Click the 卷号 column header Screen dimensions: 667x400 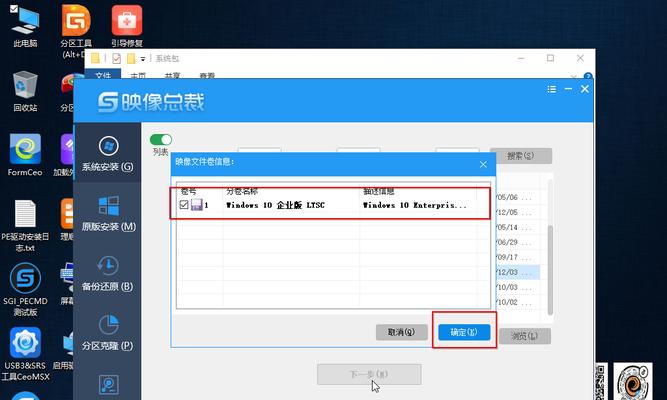188,191
